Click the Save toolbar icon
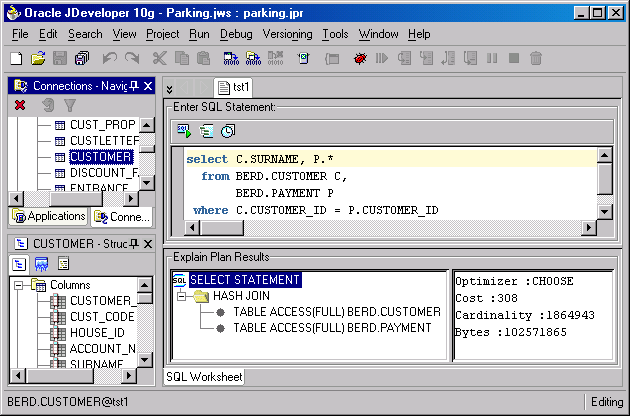 [60, 59]
